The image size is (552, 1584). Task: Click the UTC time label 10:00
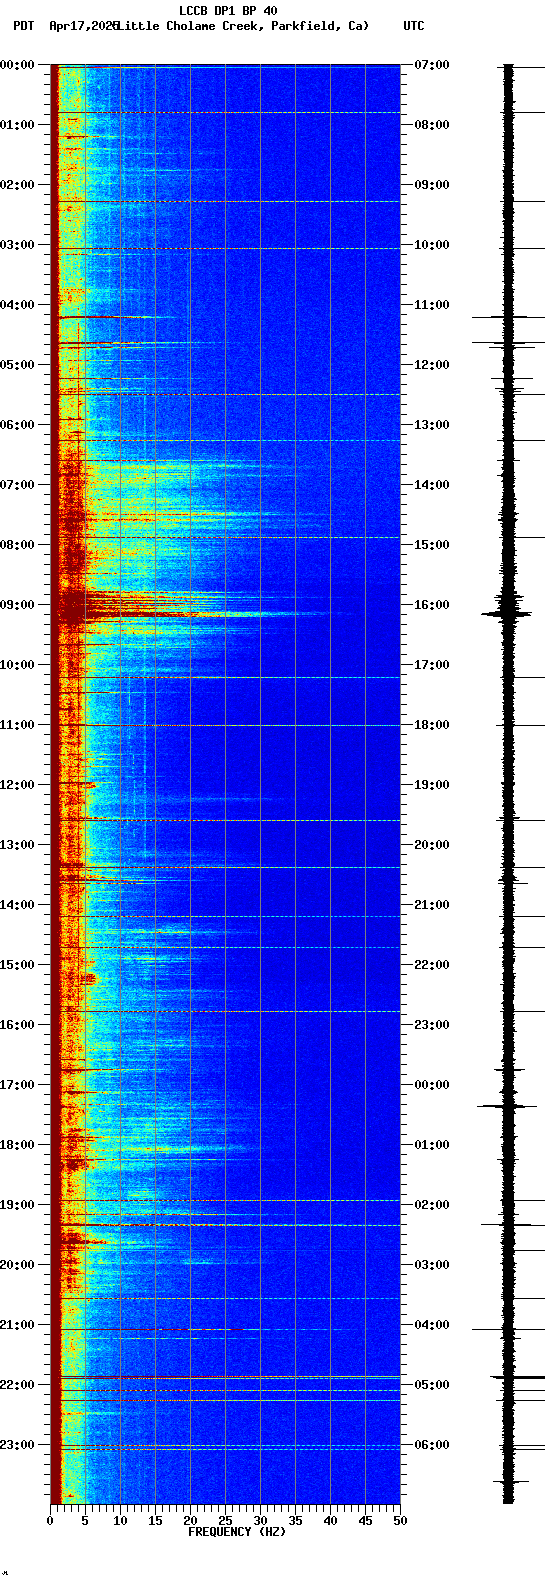(x=431, y=245)
